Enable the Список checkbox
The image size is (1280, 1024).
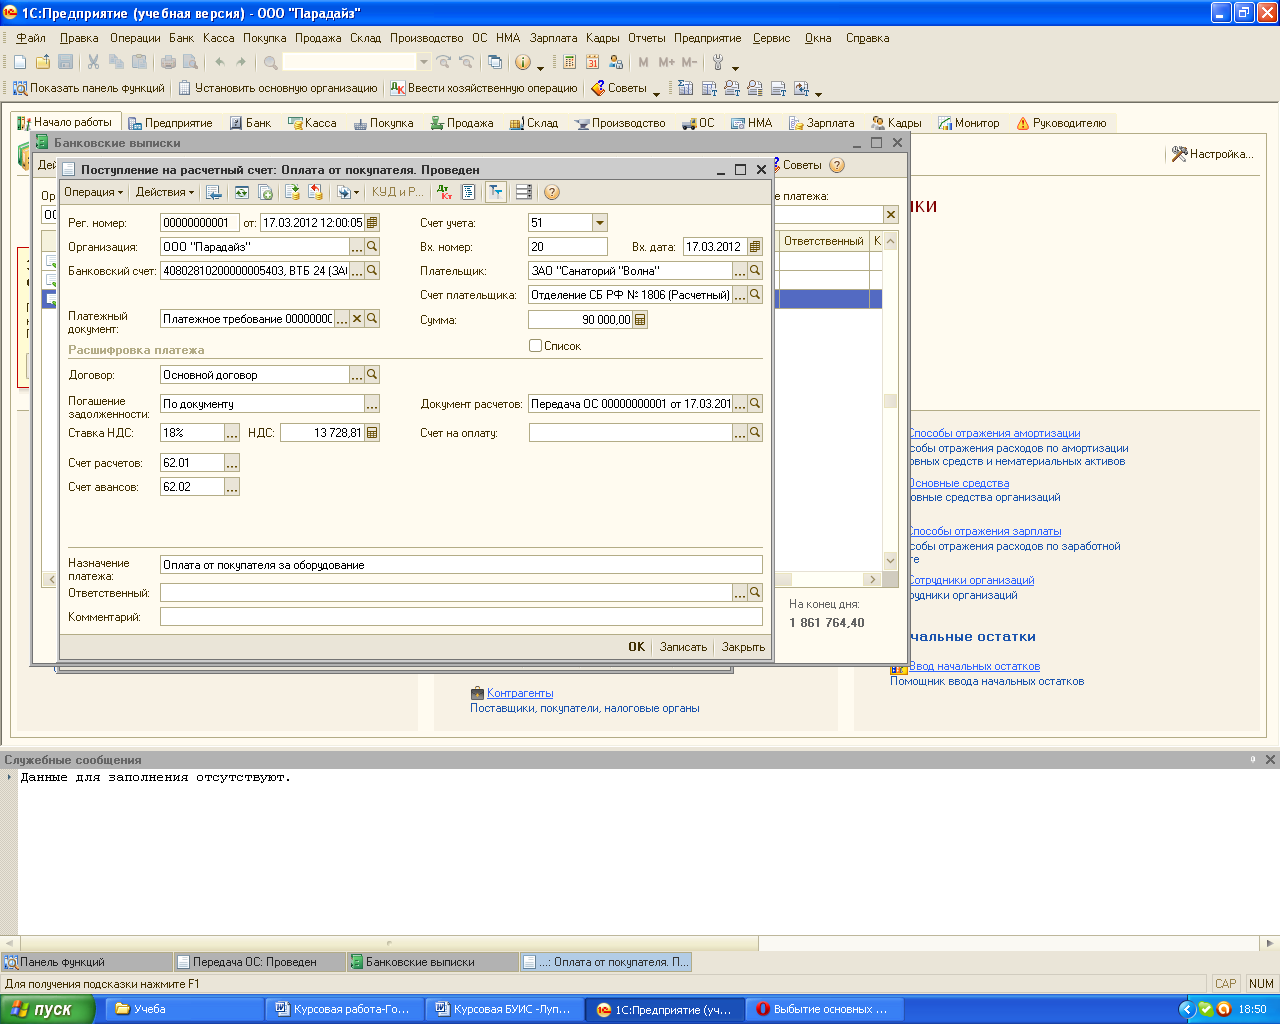point(536,346)
